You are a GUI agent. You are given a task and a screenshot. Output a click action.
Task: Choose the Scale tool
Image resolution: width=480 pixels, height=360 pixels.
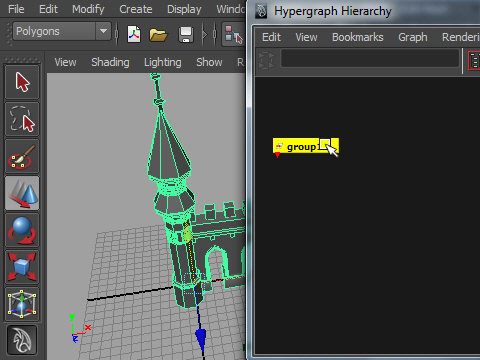tap(22, 267)
